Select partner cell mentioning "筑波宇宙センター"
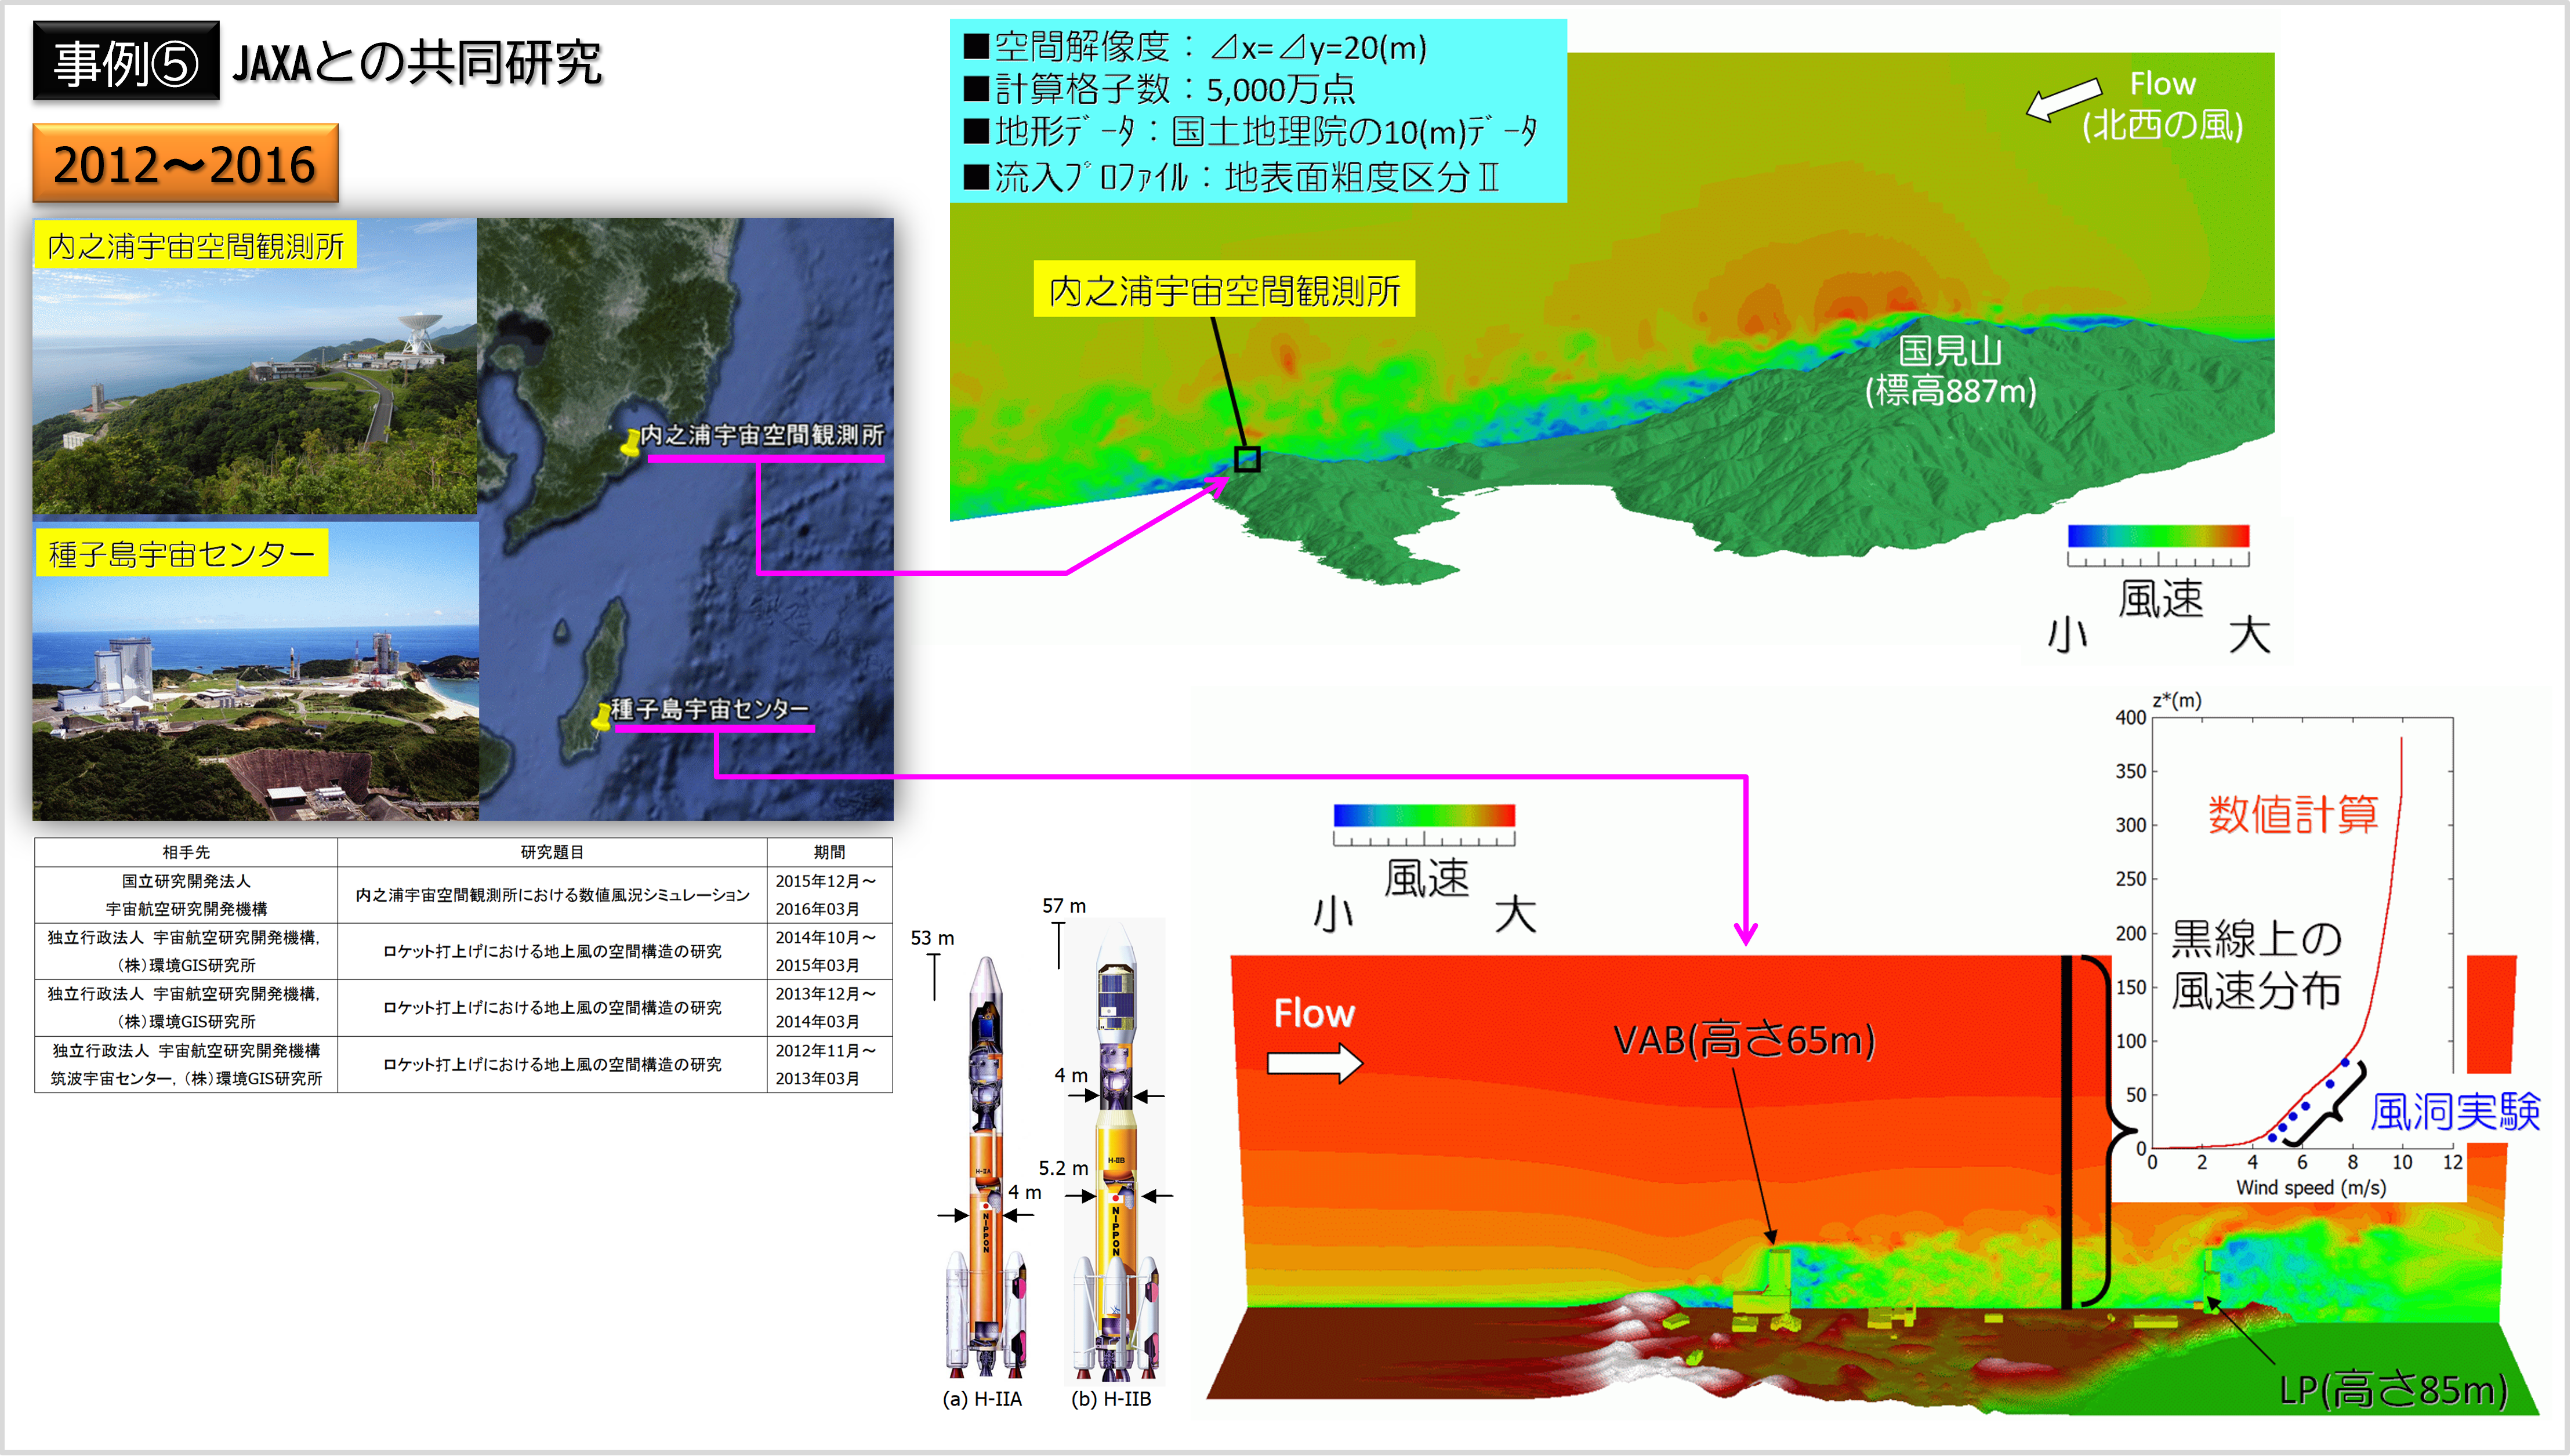Image resolution: width=2571 pixels, height=1456 pixels. [x=186, y=1065]
